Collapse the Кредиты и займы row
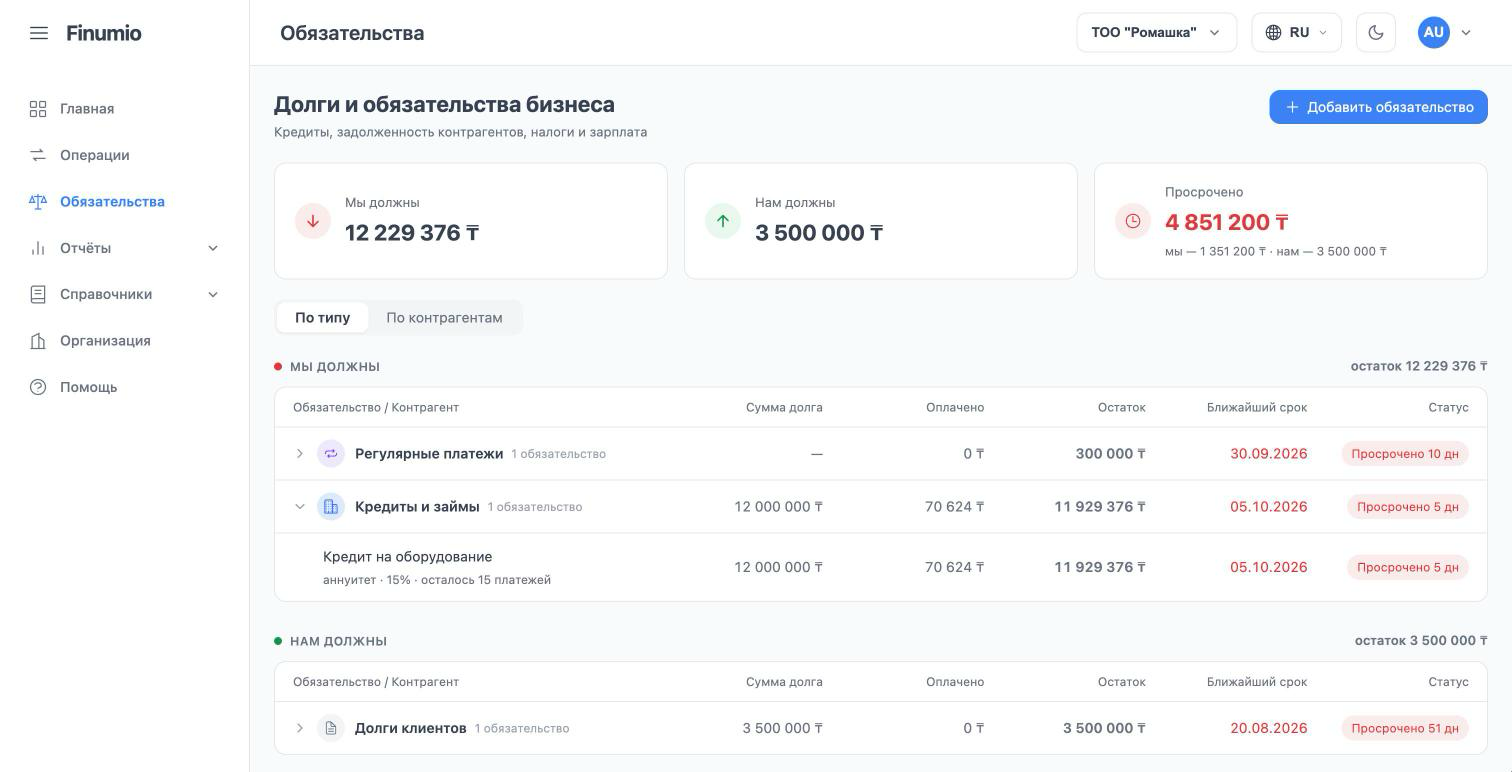 click(x=299, y=507)
